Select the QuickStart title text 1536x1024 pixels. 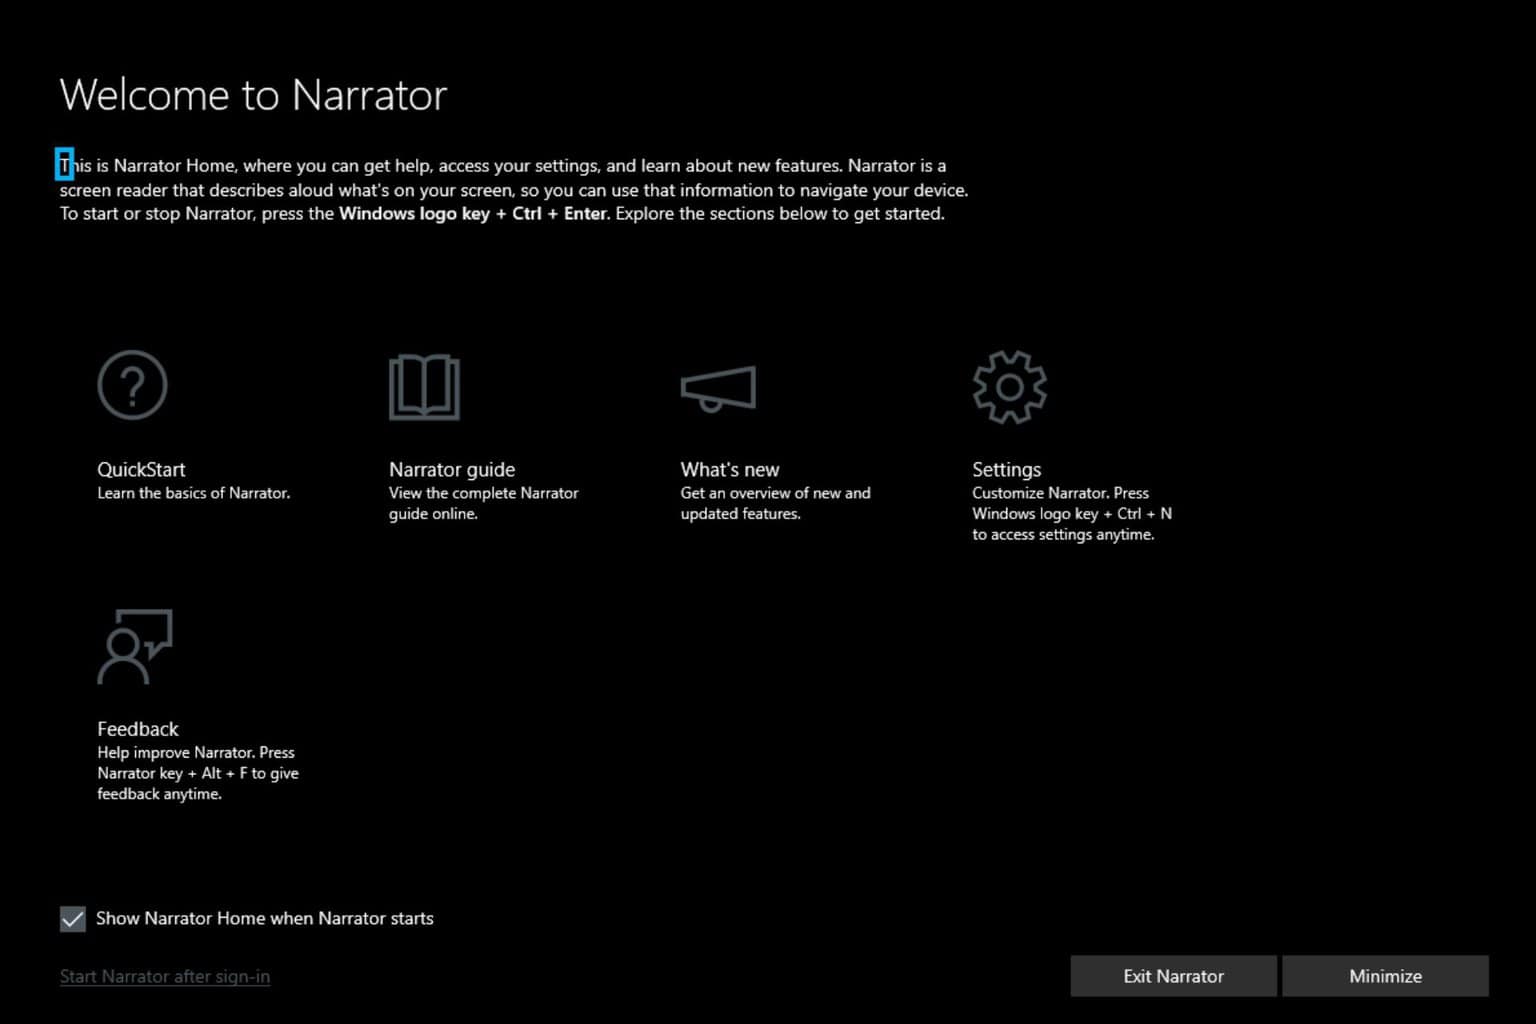tap(141, 469)
